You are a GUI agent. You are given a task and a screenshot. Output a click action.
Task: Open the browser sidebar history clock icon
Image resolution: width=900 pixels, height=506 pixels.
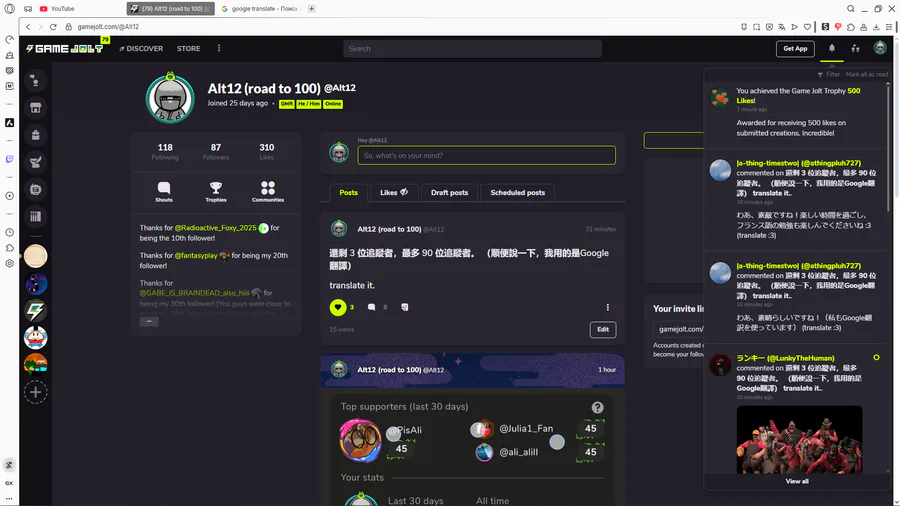point(9,232)
